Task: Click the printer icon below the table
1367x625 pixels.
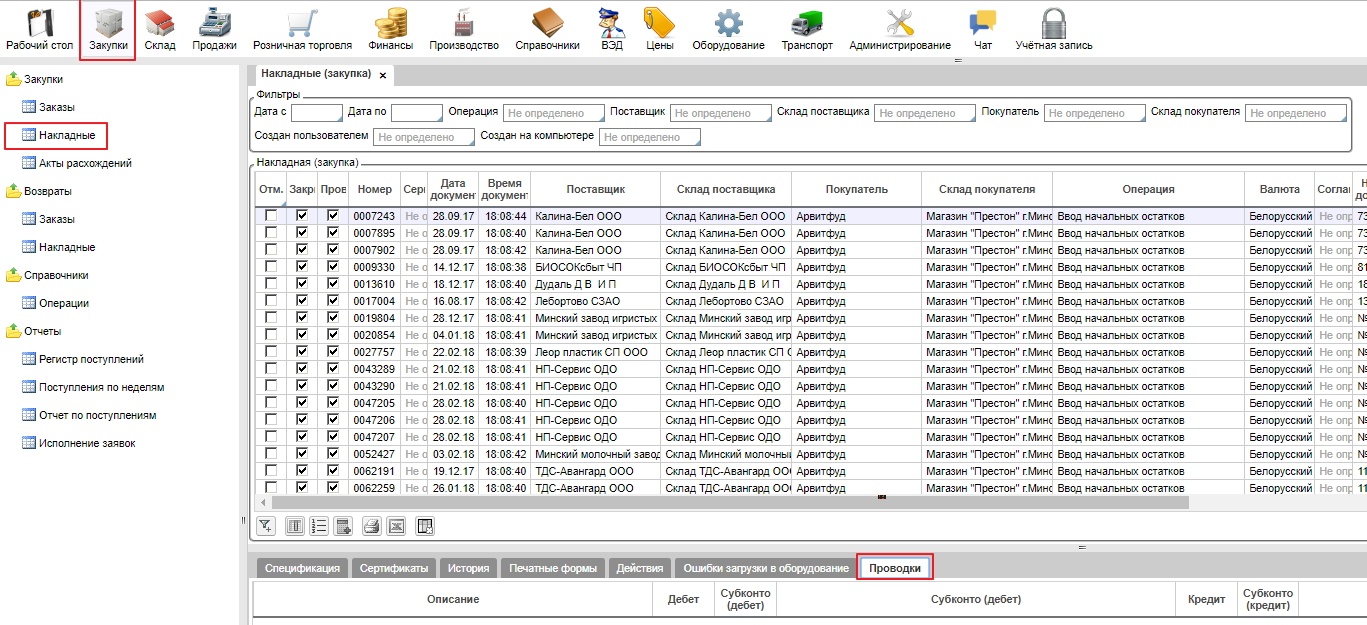Action: pos(371,526)
